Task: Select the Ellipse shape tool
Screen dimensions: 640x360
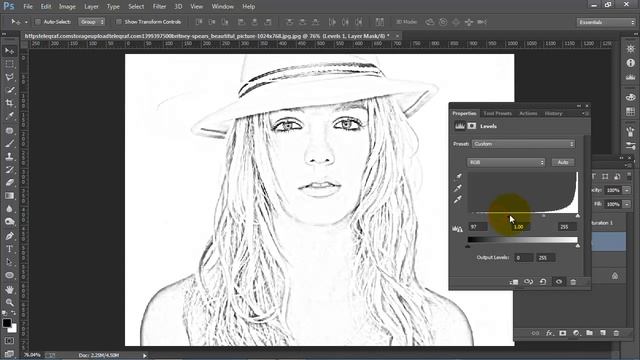Action: (9, 275)
